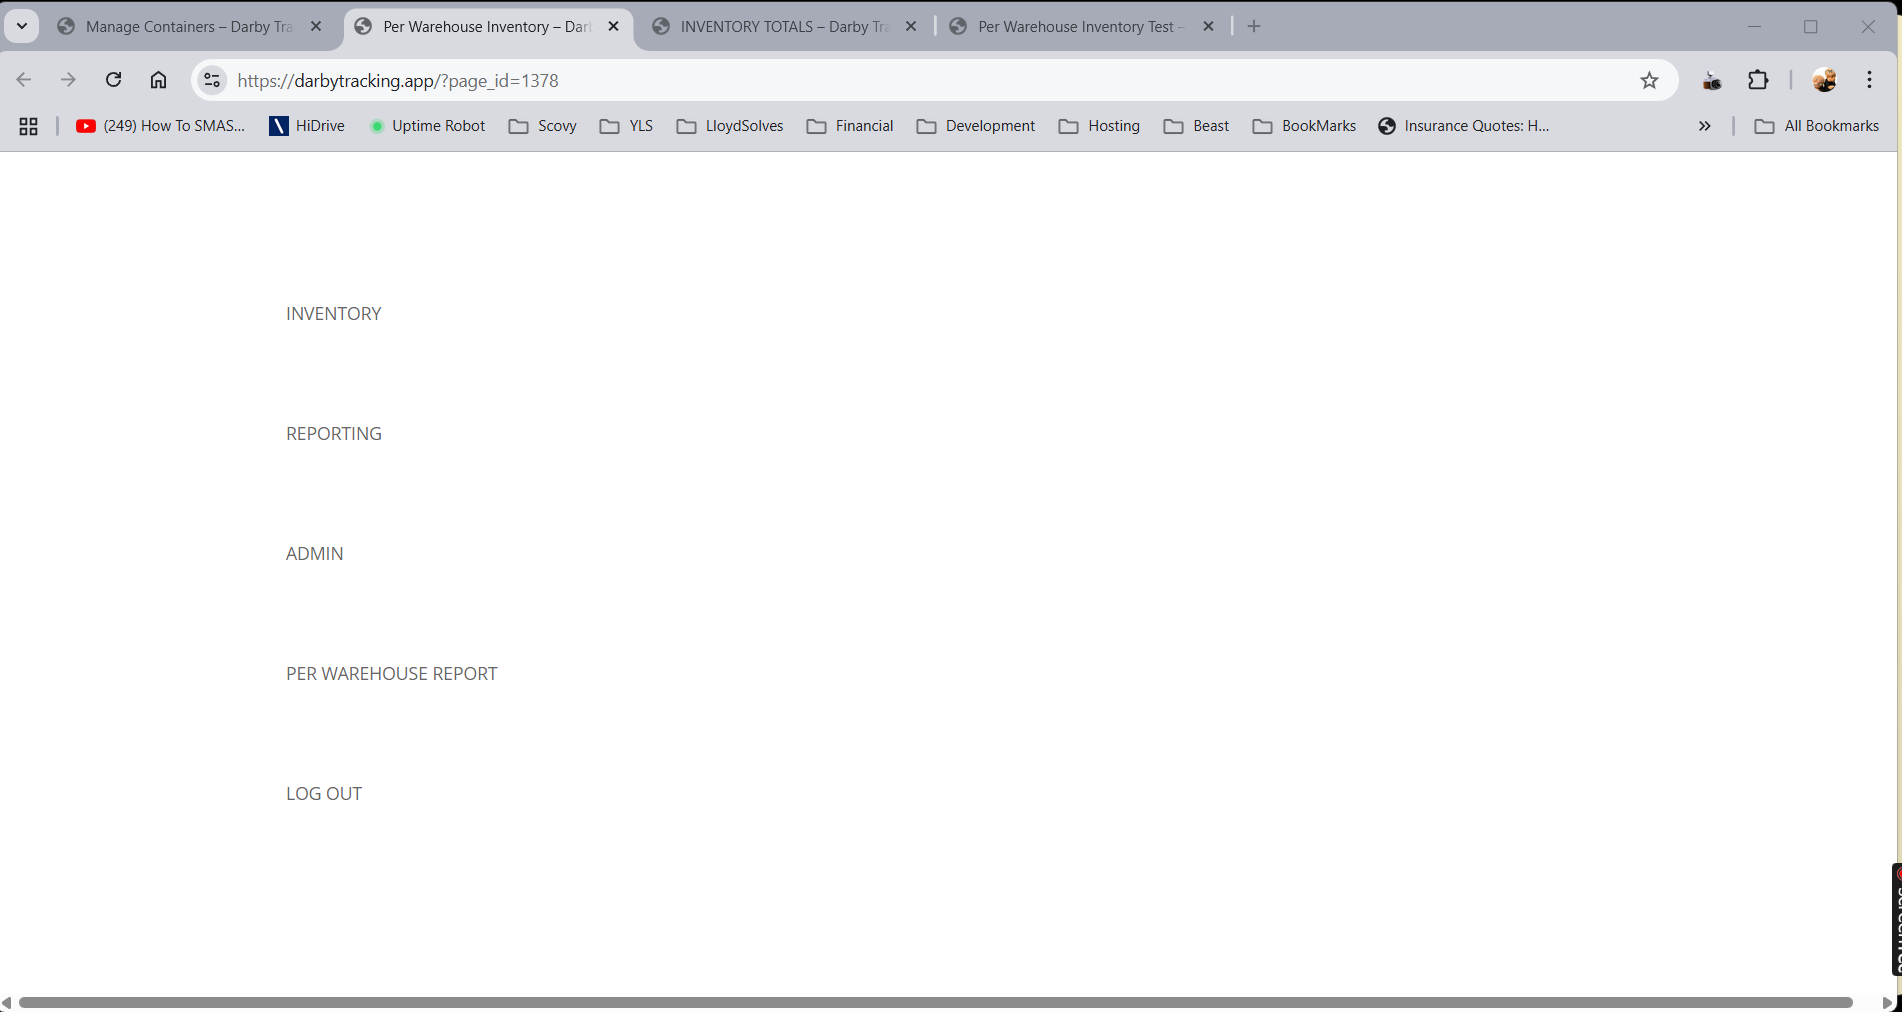The height and width of the screenshot is (1012, 1902).
Task: Open a new browser tab
Action: click(x=1254, y=27)
